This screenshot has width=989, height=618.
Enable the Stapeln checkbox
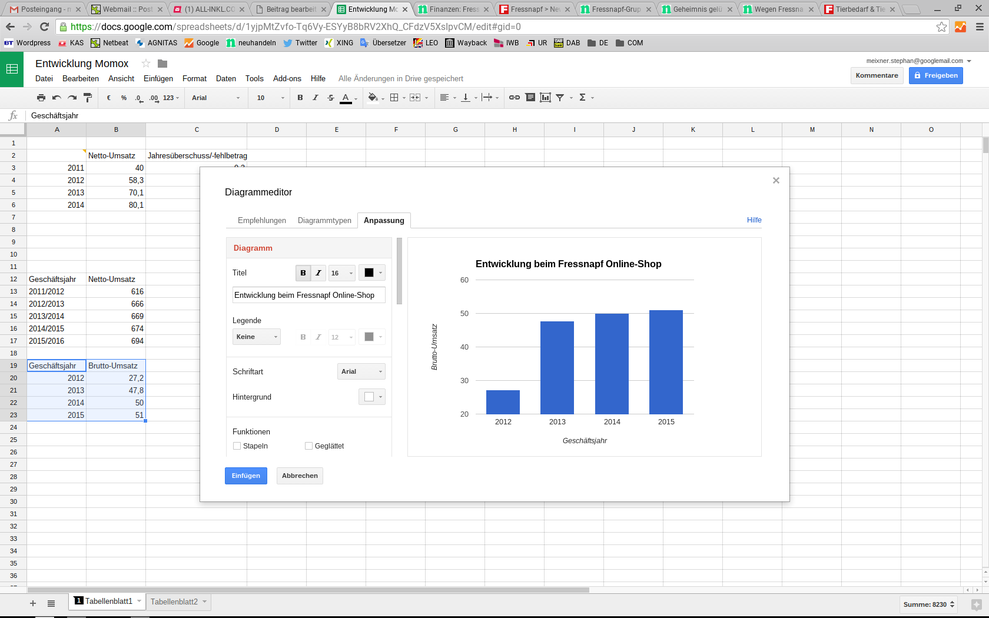[237, 446]
